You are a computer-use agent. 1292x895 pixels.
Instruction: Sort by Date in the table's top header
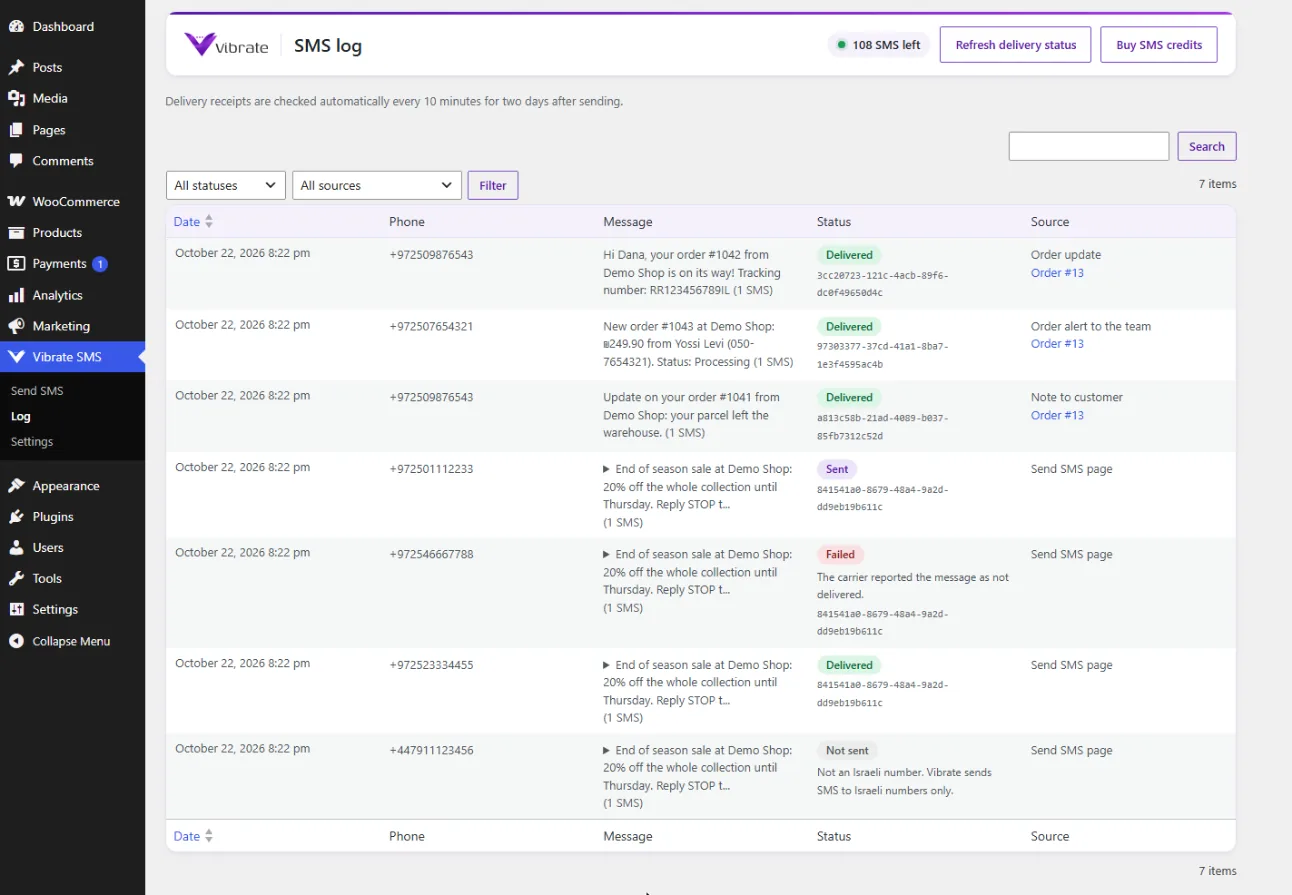(x=193, y=222)
